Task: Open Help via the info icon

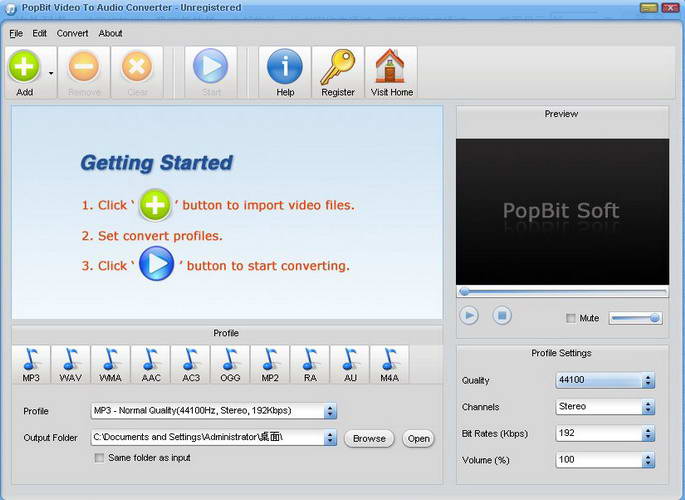Action: pos(285,66)
